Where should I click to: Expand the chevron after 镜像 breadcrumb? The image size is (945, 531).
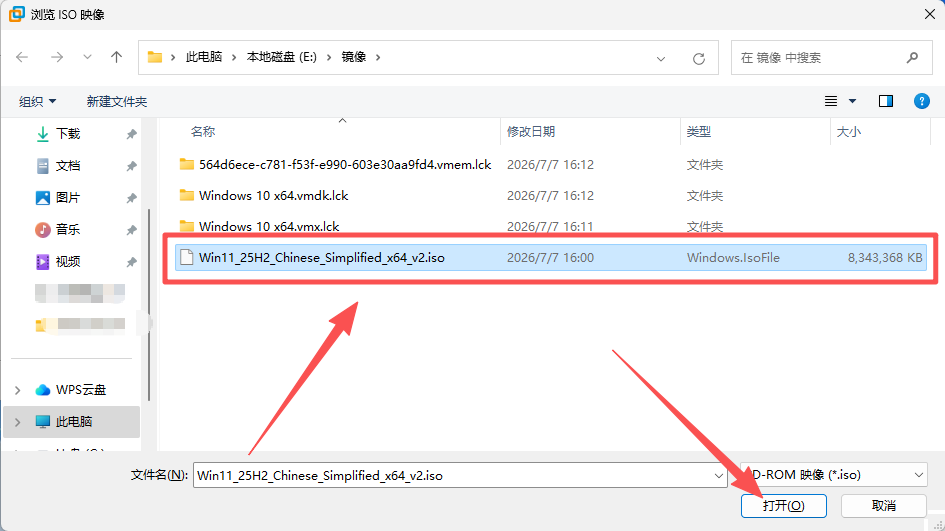coord(378,57)
